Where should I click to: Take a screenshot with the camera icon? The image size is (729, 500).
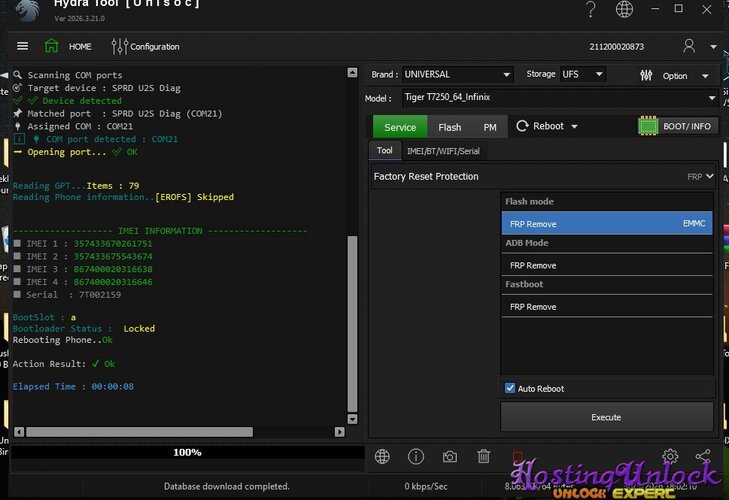click(450, 457)
